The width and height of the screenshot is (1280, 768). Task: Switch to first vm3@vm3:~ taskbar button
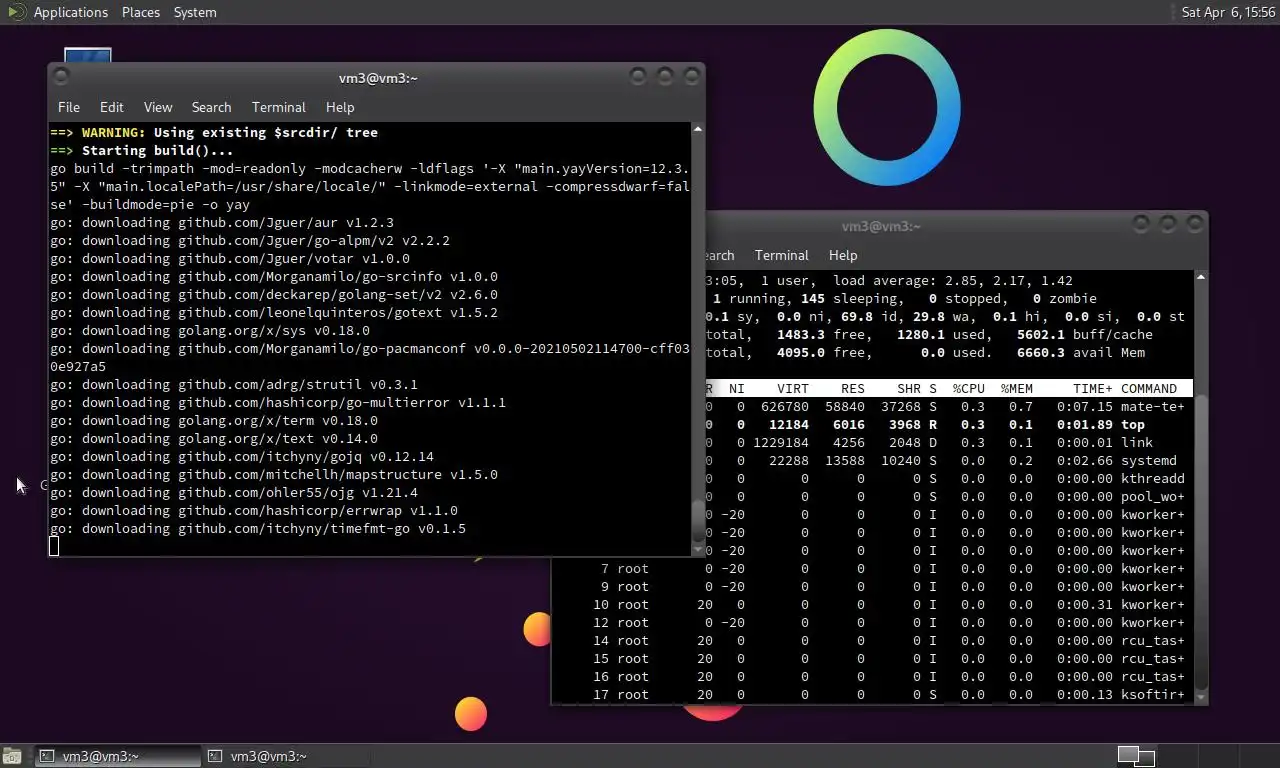[x=117, y=756]
